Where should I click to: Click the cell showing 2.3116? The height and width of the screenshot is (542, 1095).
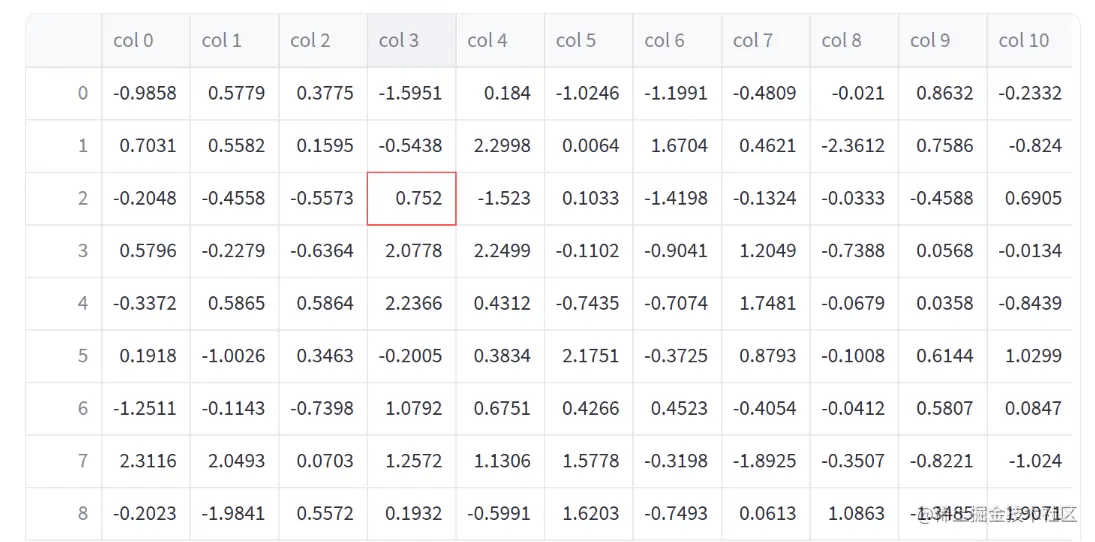point(146,461)
